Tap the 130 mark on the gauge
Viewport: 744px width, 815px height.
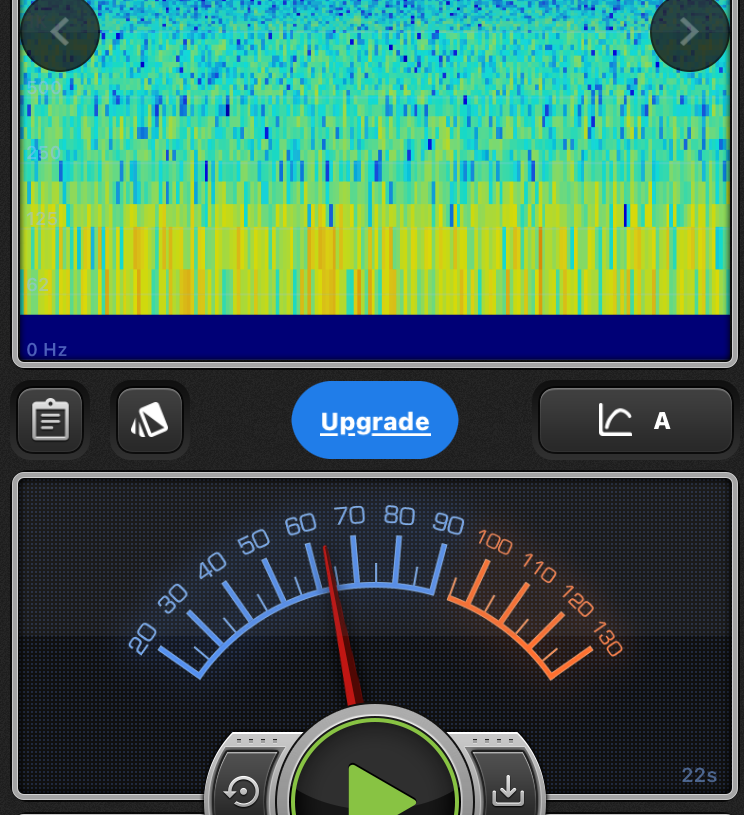[x=607, y=638]
